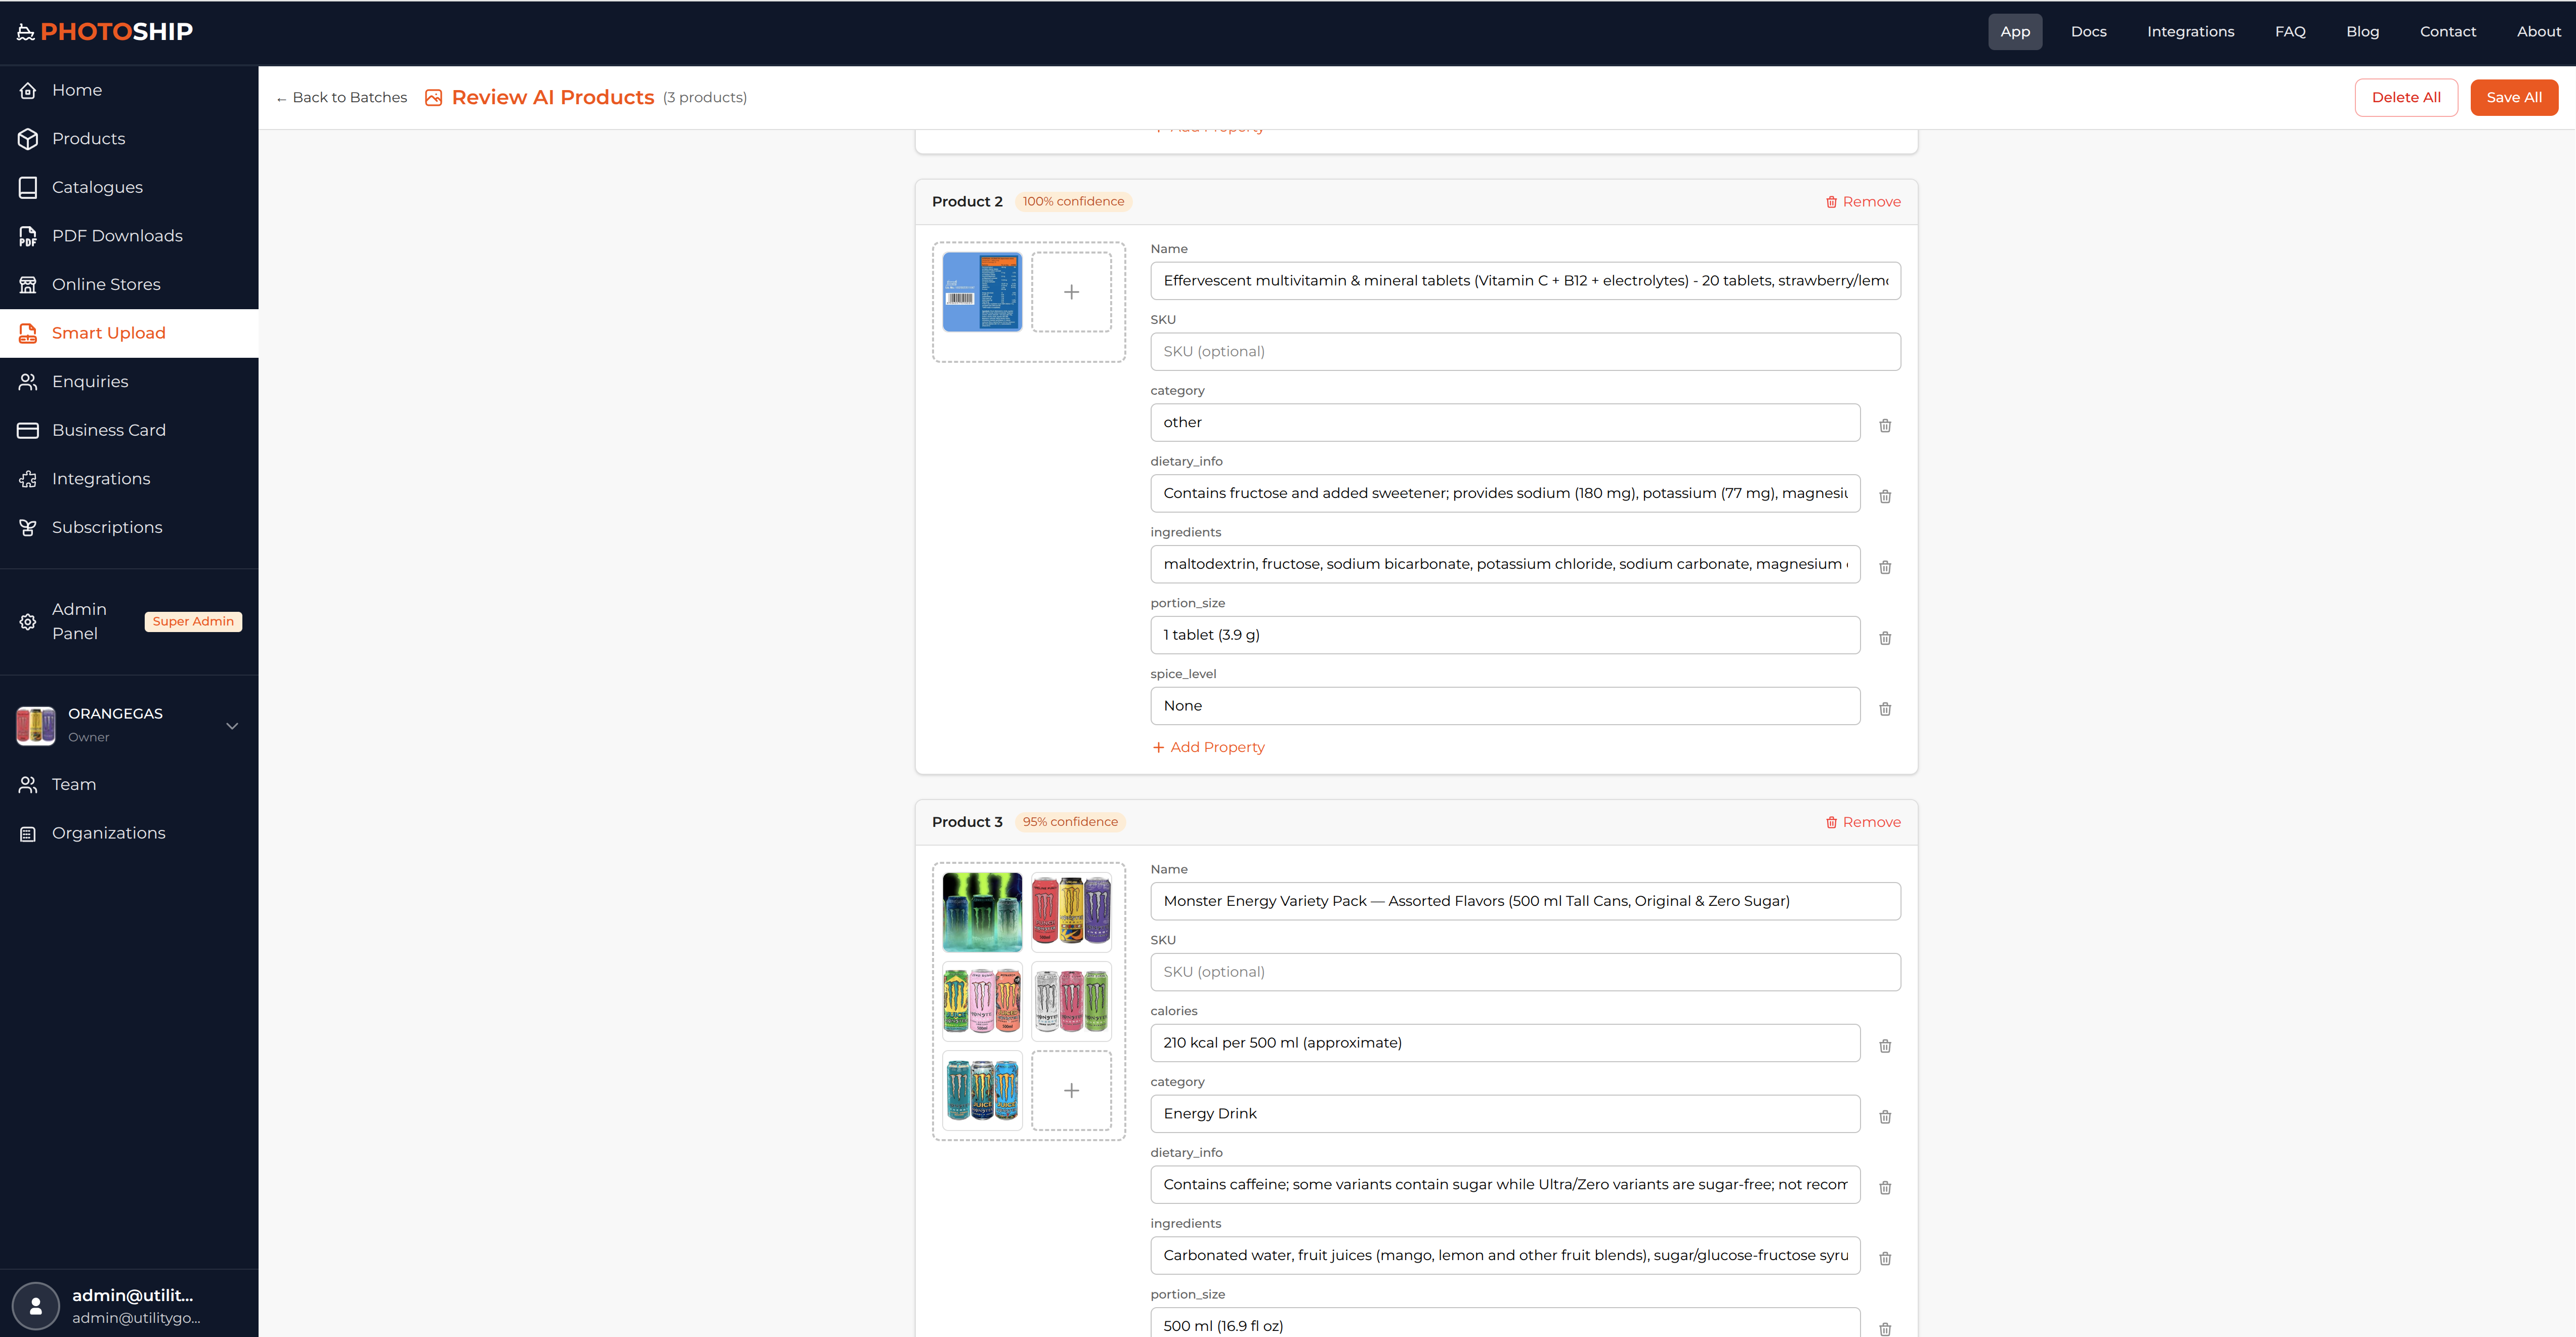This screenshot has width=2576, height=1337.
Task: Click the SKU input field for Product 3
Action: coord(1525,971)
